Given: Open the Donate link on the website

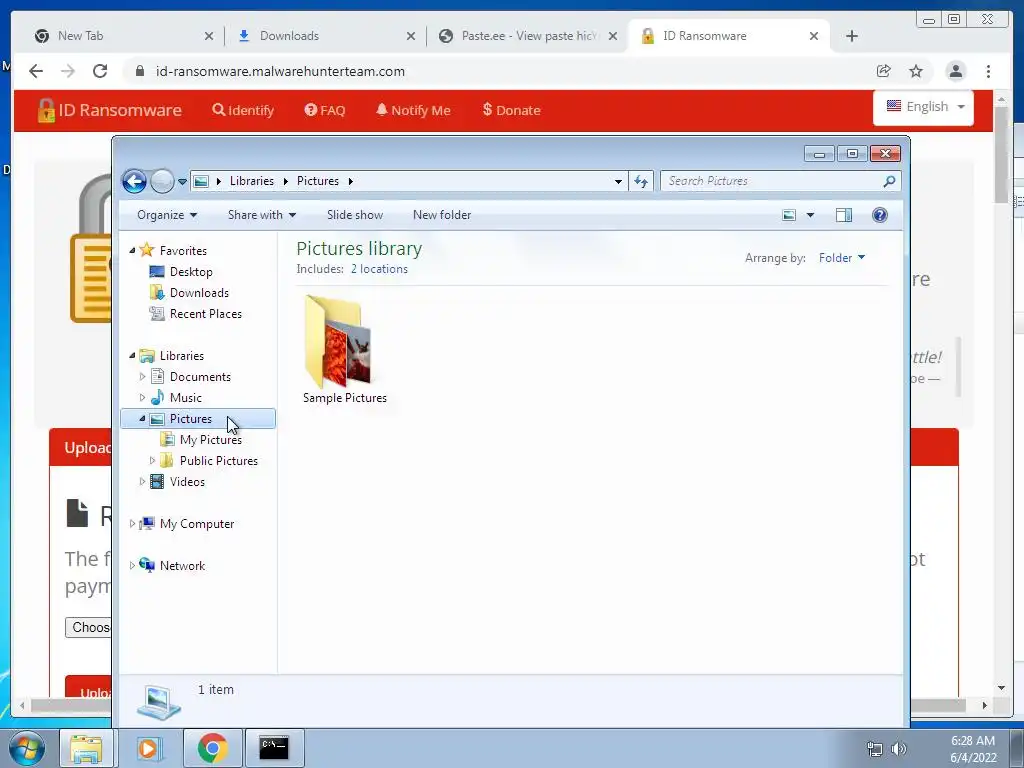Looking at the screenshot, I should tap(511, 110).
